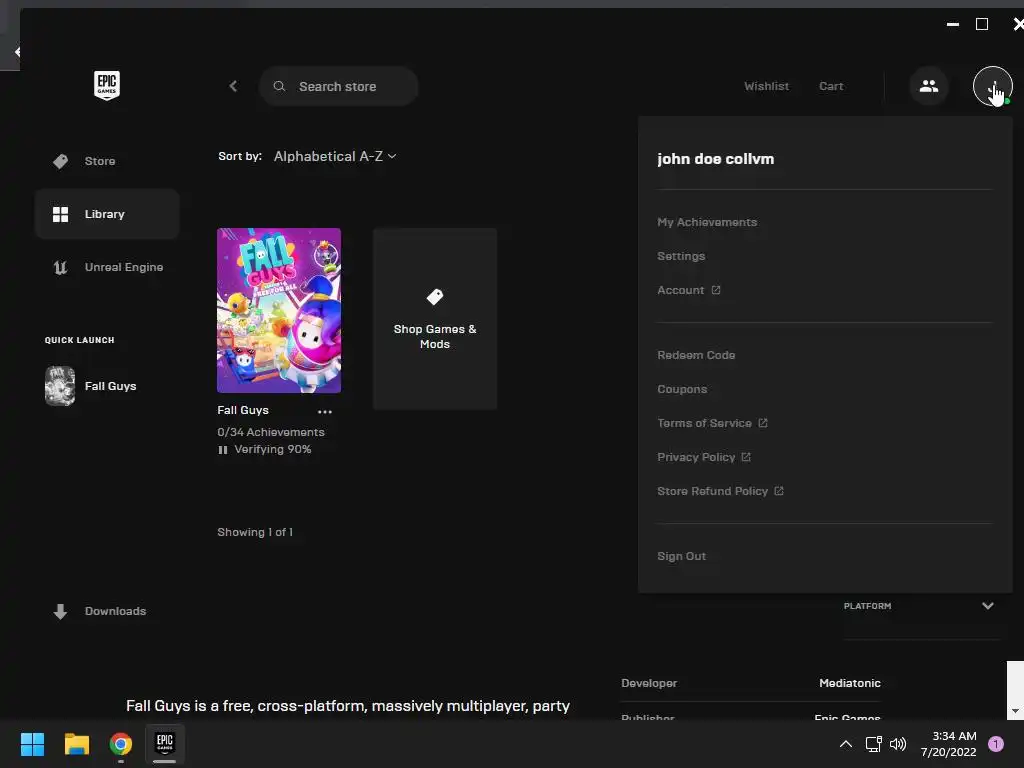Open Fall Guys three-dot options menu
1024x768 pixels.
(x=325, y=411)
